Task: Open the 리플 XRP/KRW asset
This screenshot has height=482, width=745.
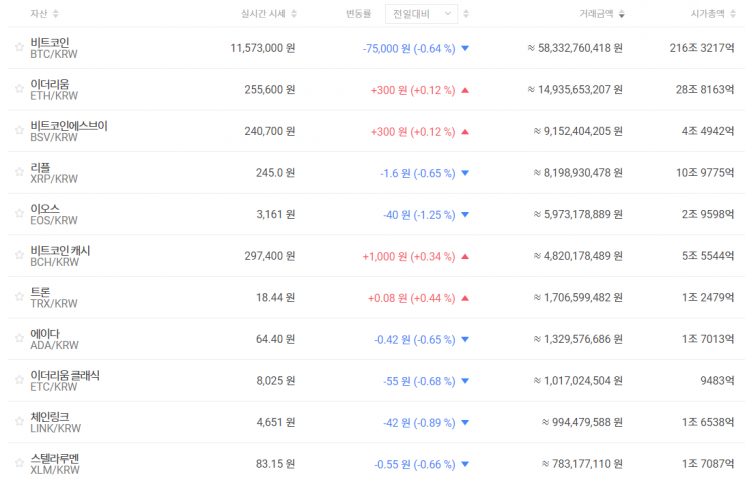Action: coord(54,173)
